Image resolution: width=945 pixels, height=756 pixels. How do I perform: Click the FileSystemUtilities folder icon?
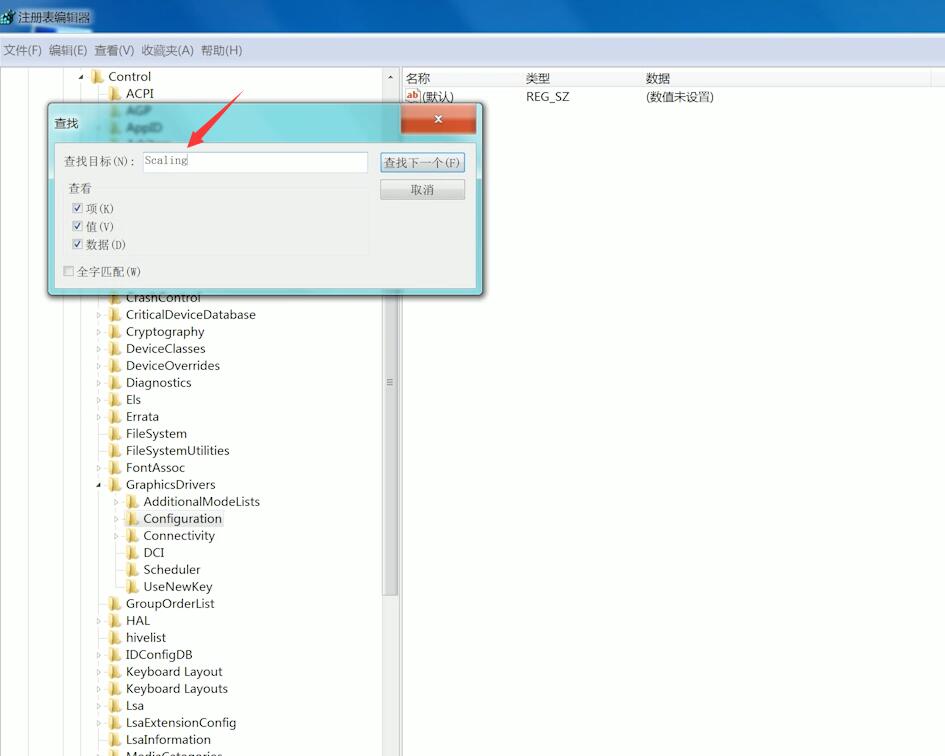tap(115, 450)
